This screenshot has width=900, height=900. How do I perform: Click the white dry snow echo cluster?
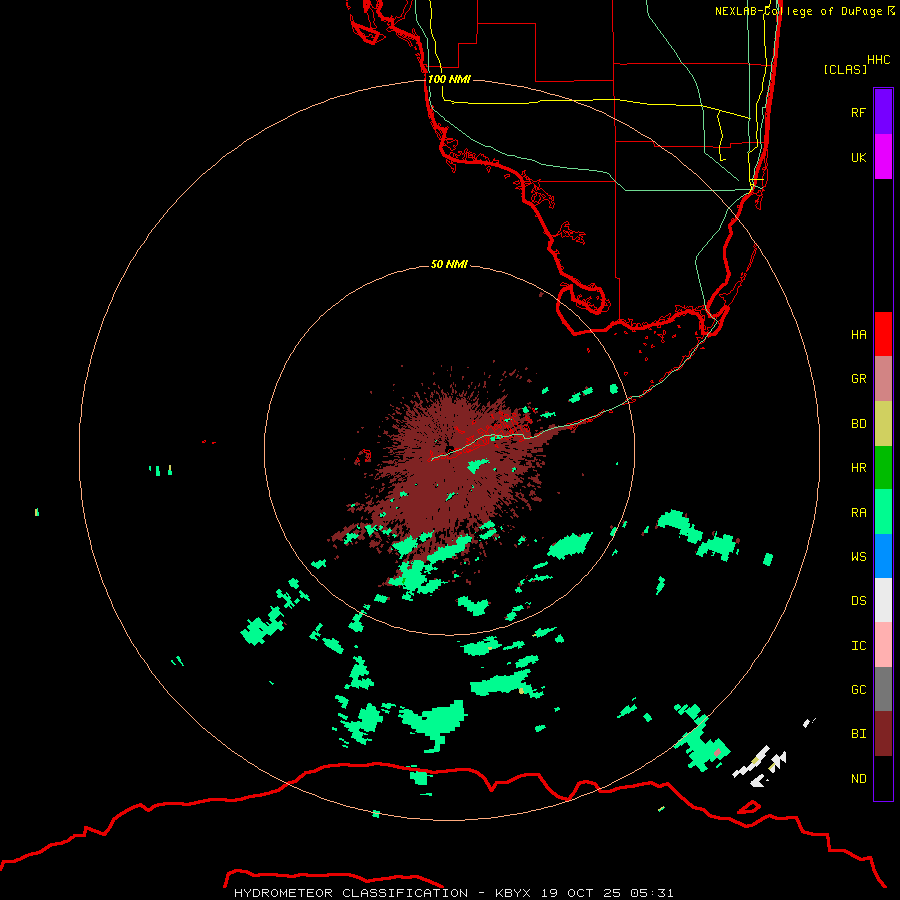point(761,767)
